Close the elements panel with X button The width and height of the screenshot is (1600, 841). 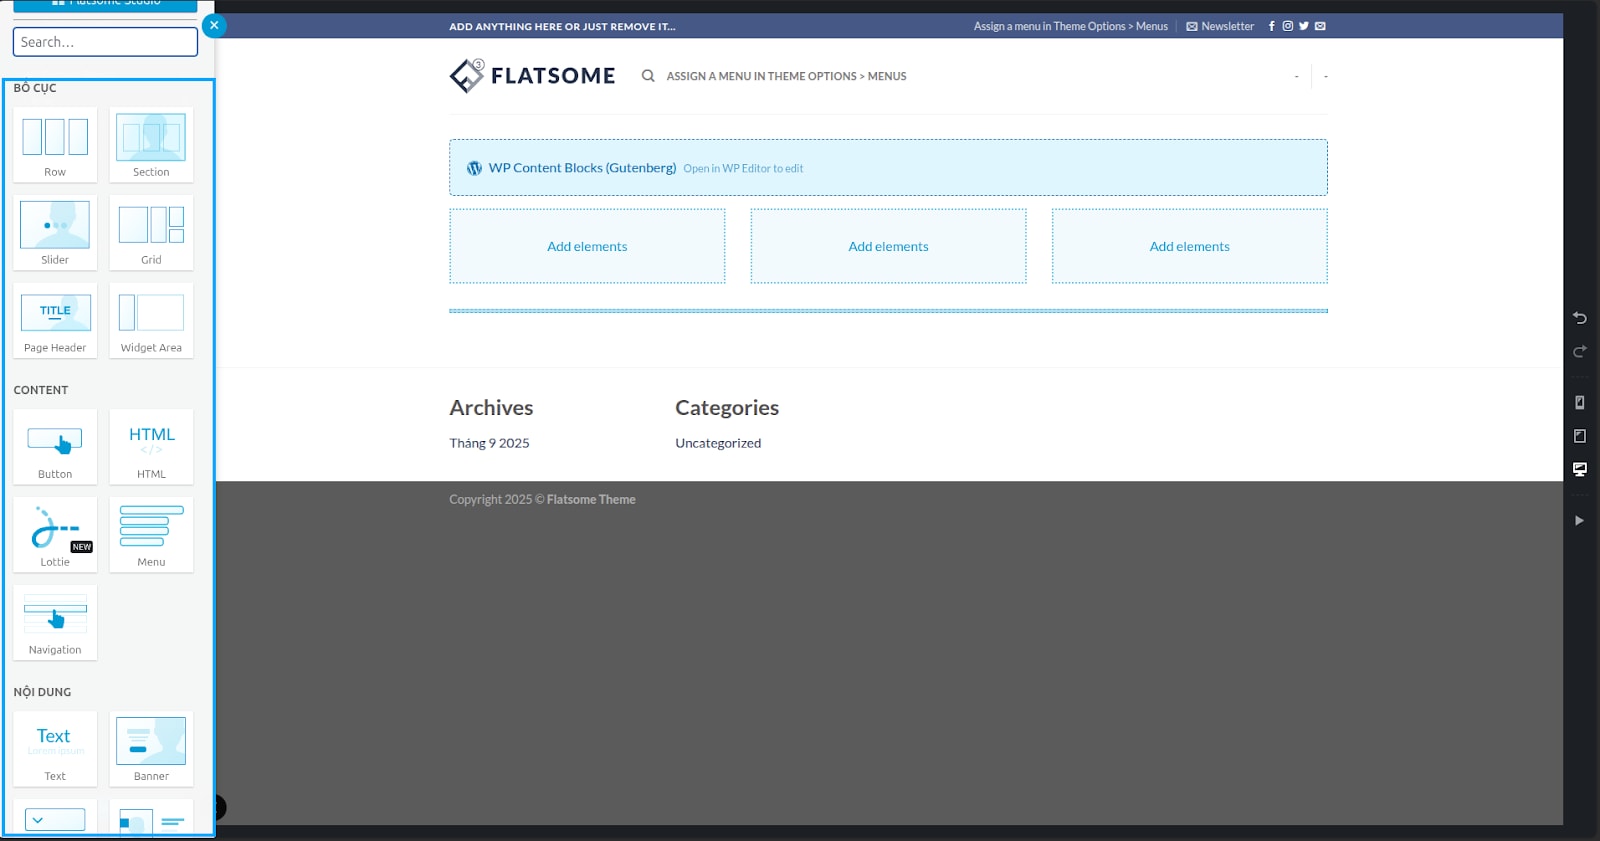coord(214,26)
